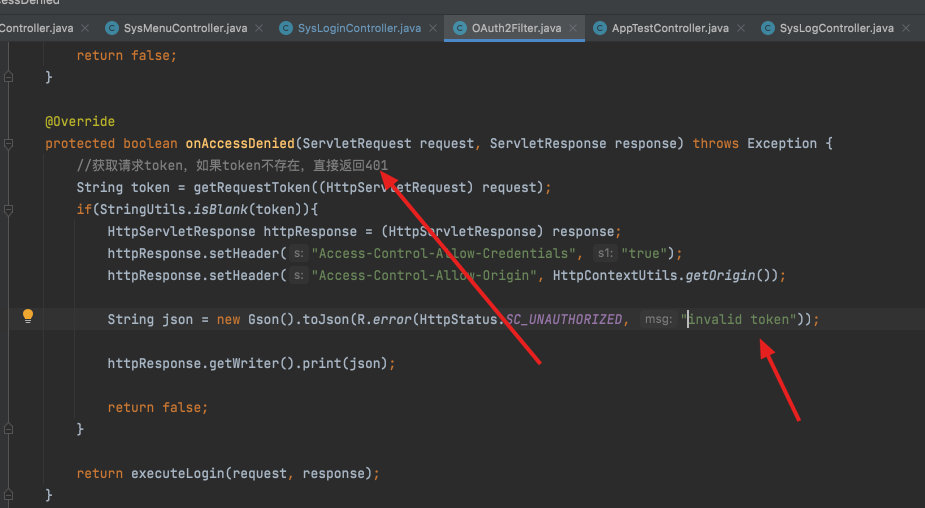Switch to the SysLoginController.java tab
This screenshot has height=508, width=925.
click(x=359, y=28)
